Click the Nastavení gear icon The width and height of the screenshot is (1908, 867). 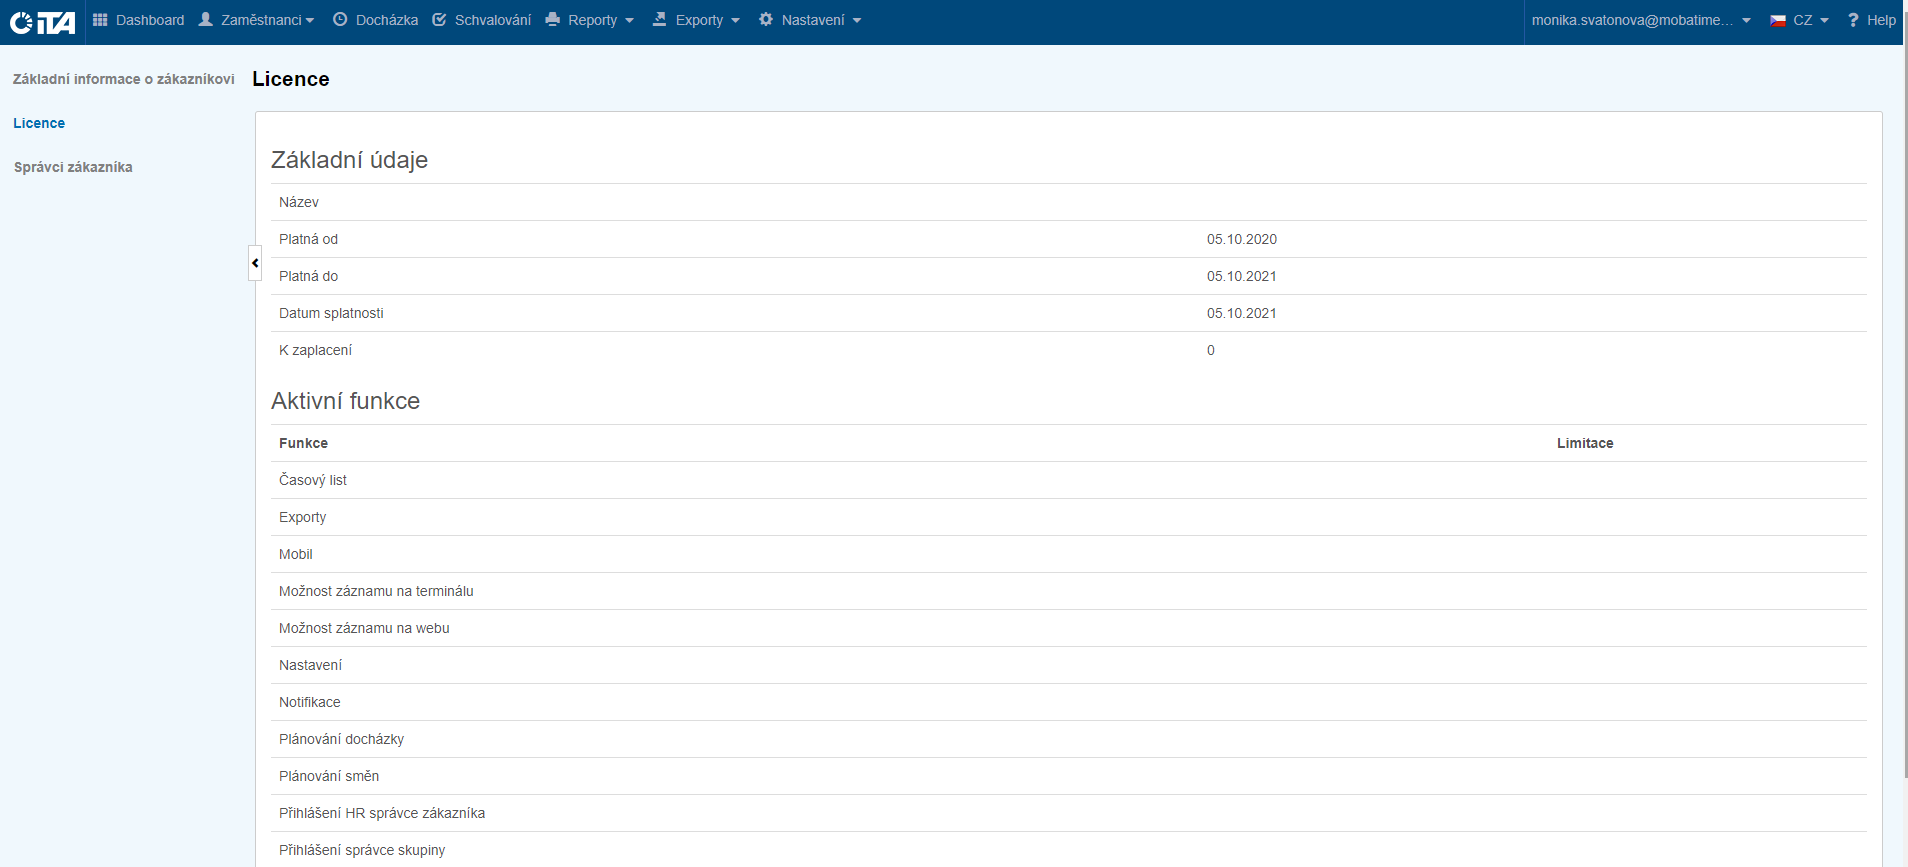[x=766, y=20]
